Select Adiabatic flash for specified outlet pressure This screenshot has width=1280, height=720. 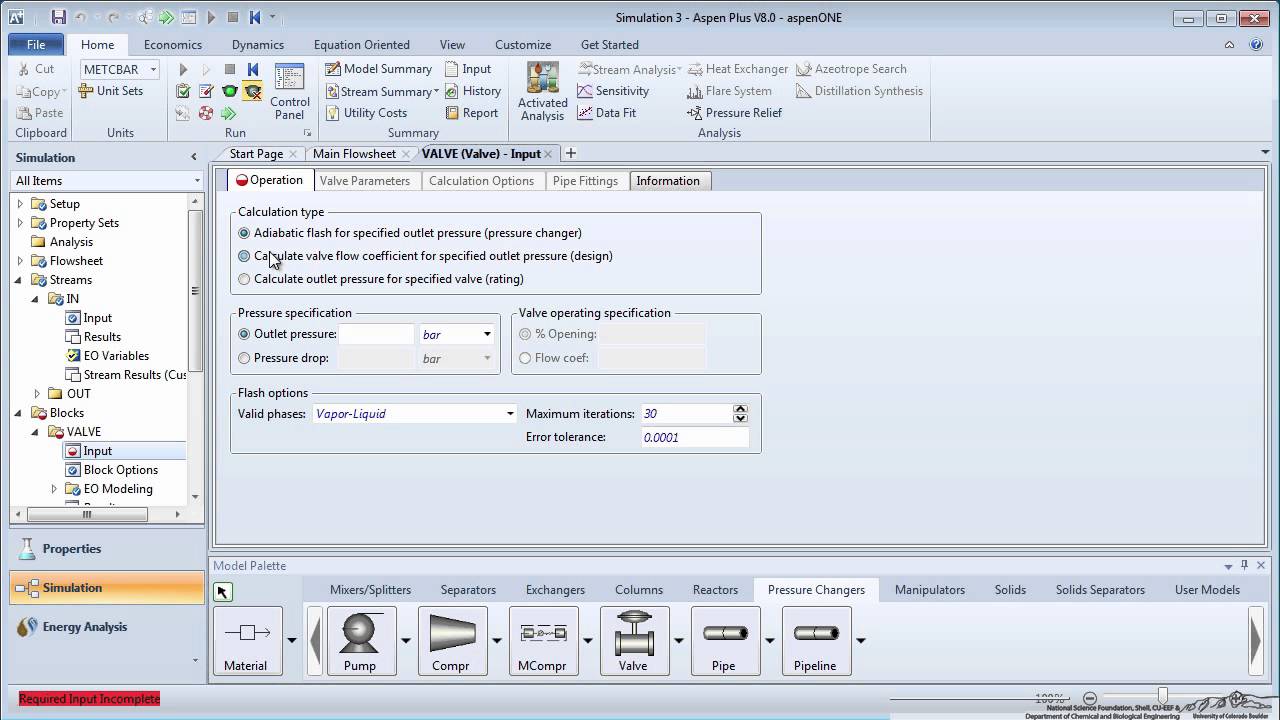pos(244,233)
